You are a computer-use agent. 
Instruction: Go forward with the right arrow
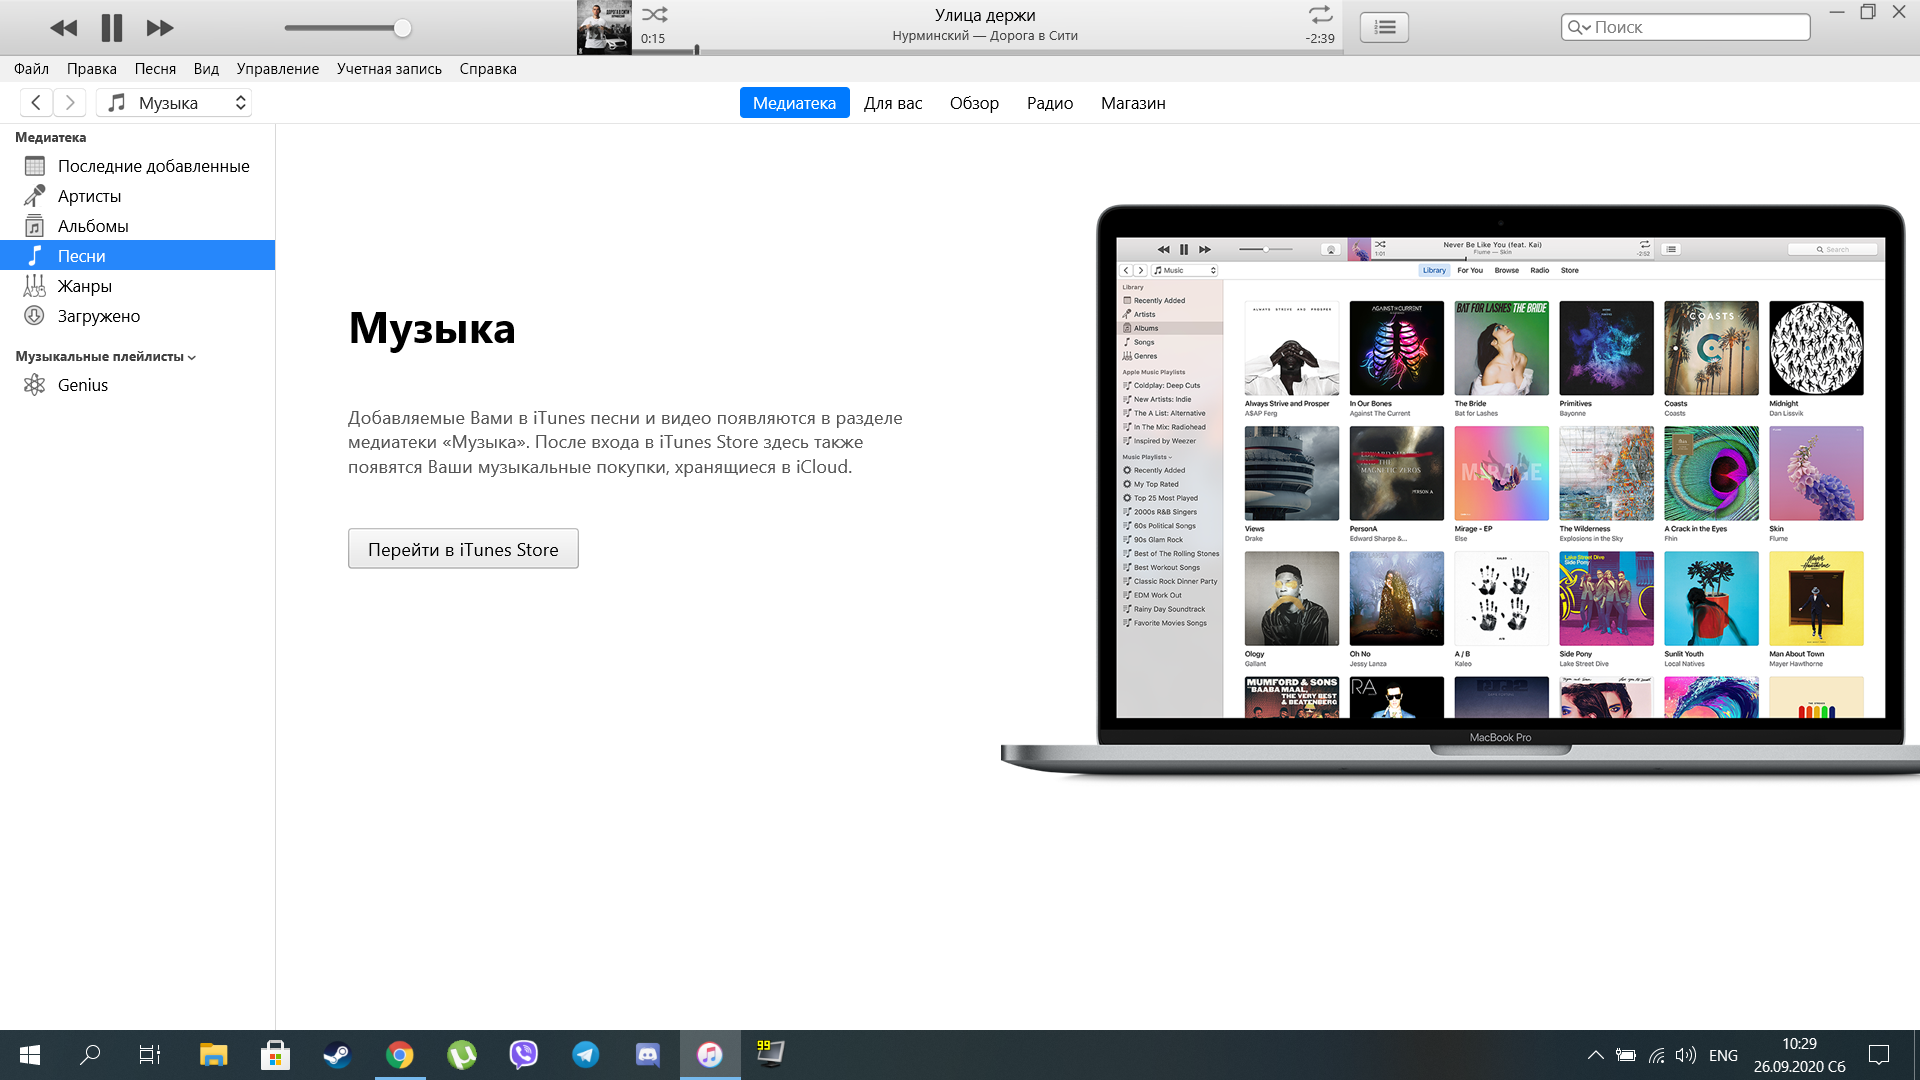pyautogui.click(x=69, y=103)
